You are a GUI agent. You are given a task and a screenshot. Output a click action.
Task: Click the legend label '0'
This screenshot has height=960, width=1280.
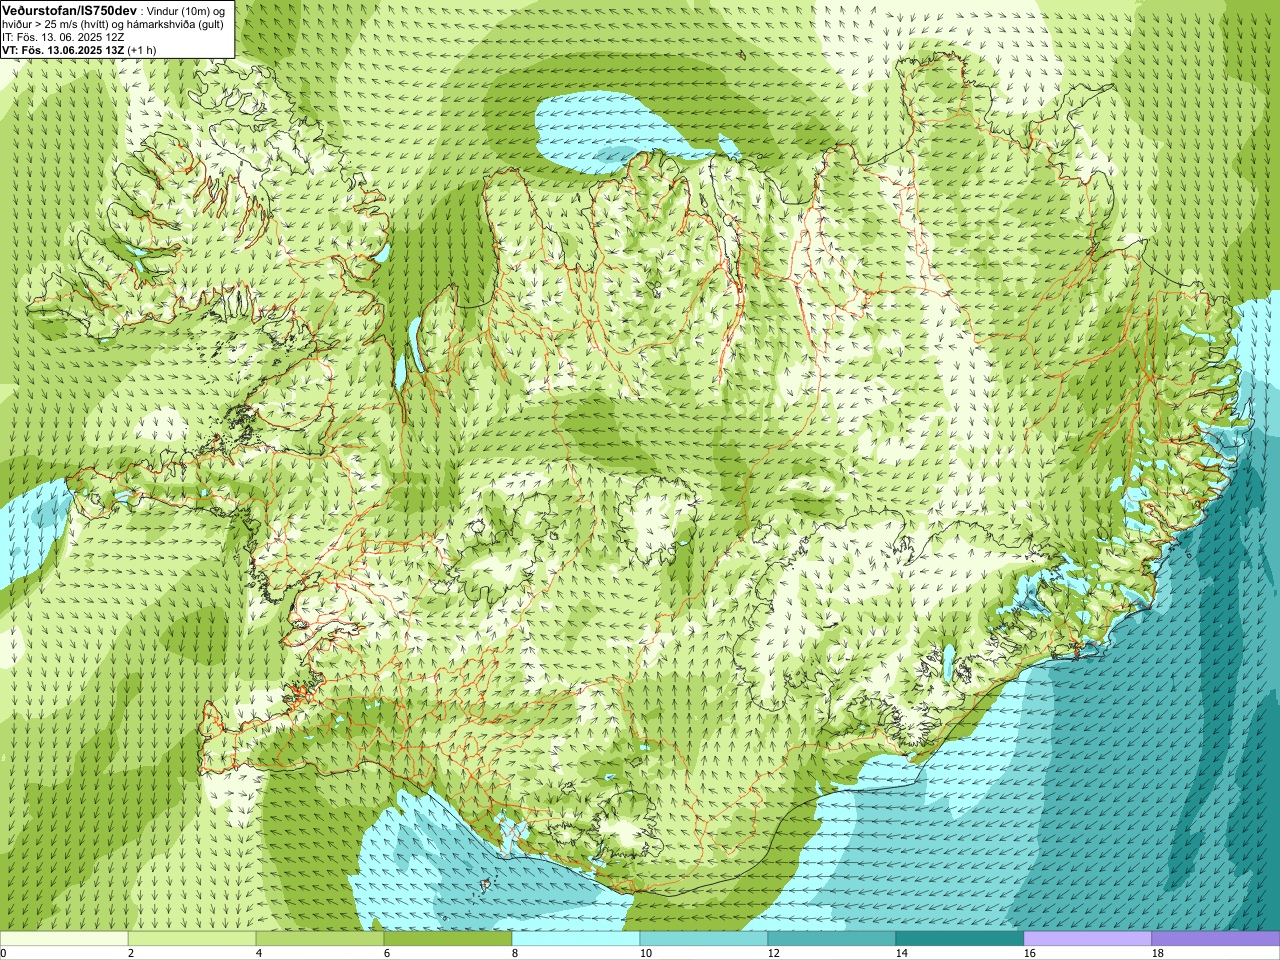tap(4, 953)
